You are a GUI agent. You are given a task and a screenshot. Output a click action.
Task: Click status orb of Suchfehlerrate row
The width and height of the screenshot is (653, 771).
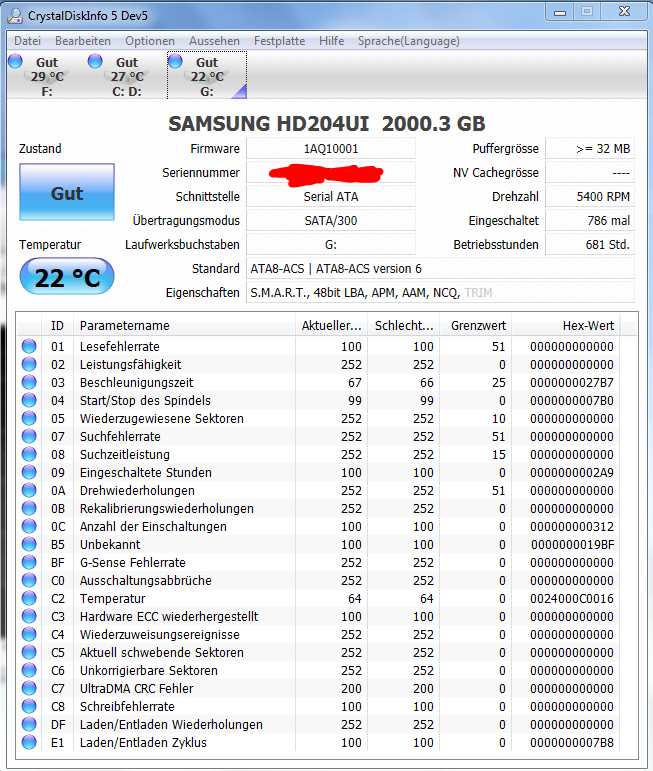tap(29, 436)
